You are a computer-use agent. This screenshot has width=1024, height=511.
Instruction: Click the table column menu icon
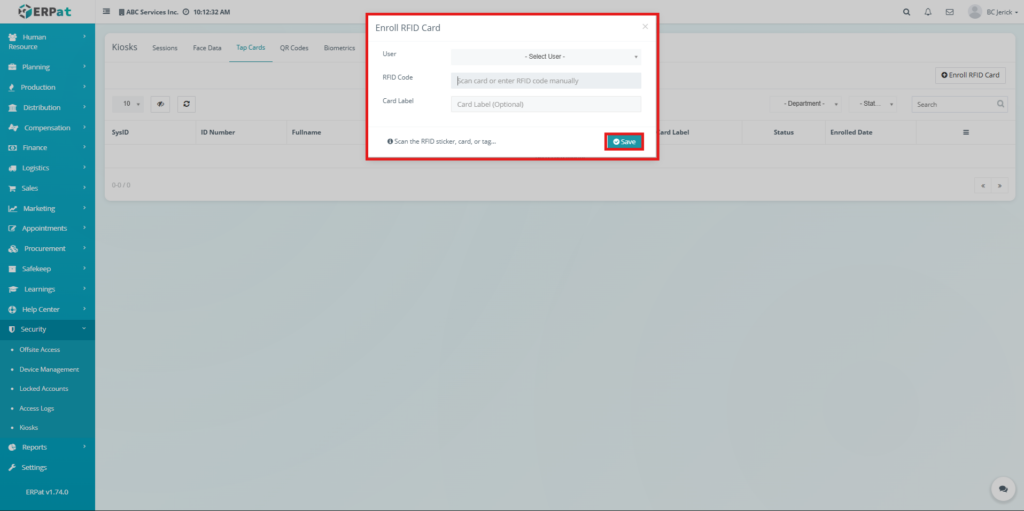point(965,132)
